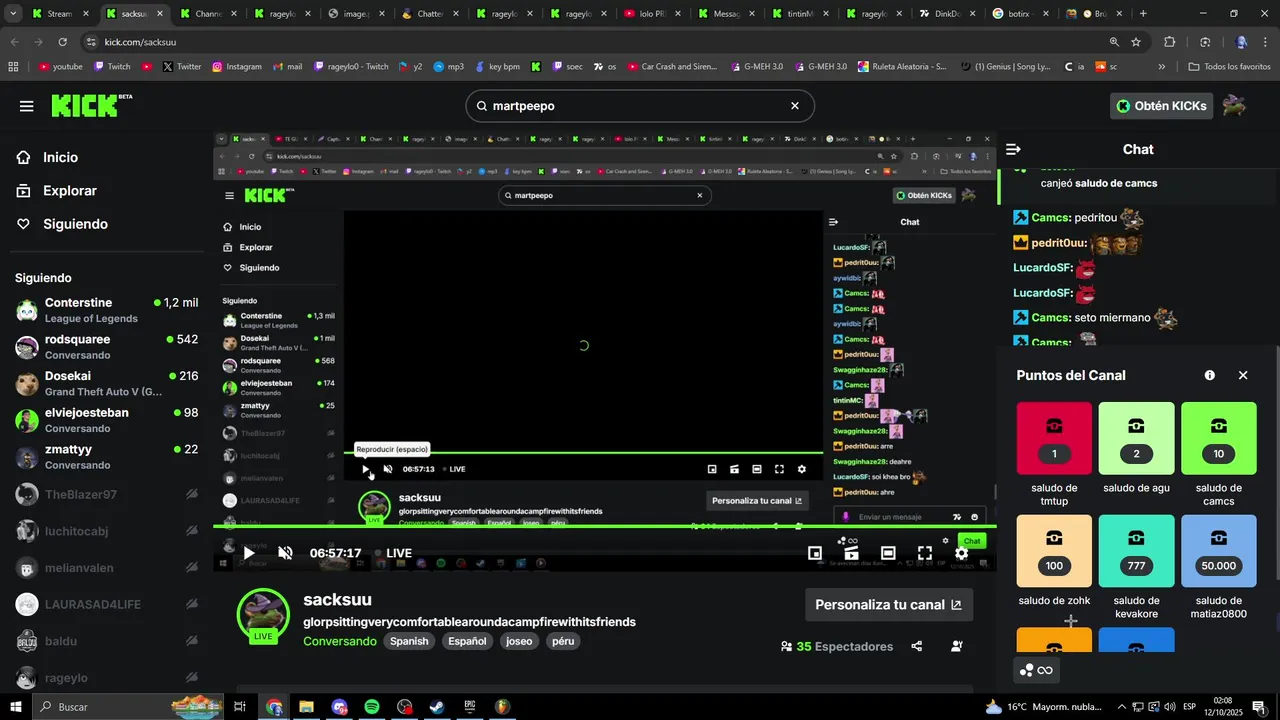
Task: Open offline channel luchitocabj
Action: click(106, 531)
